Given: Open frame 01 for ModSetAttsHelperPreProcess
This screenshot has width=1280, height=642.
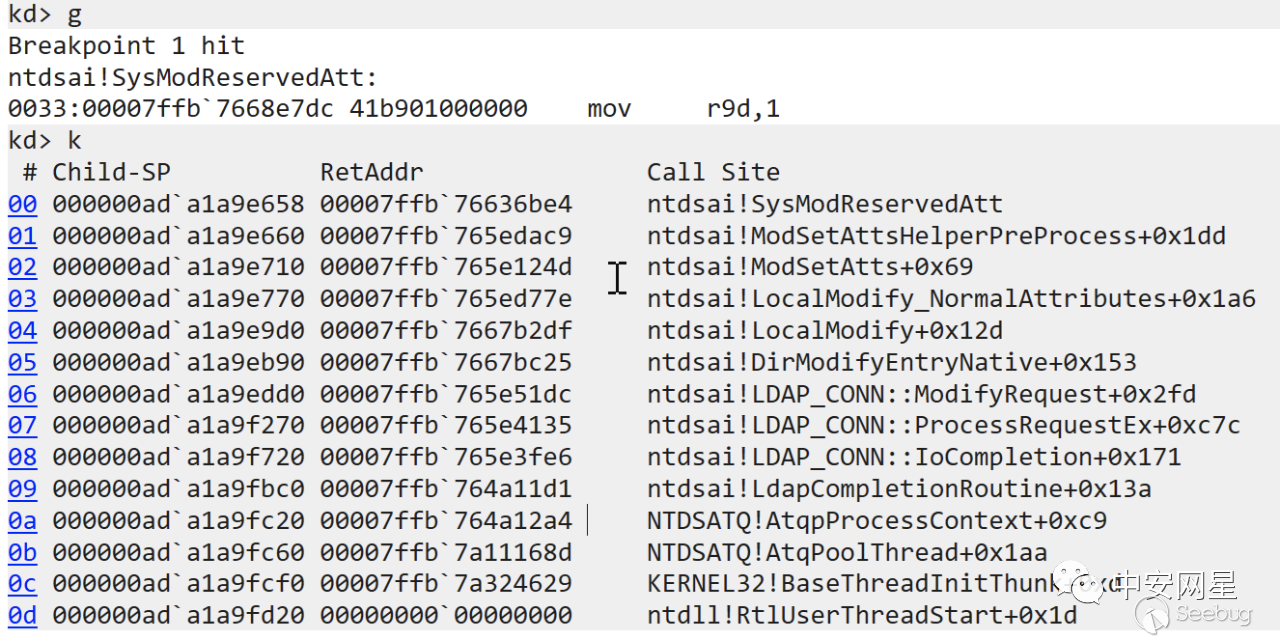Looking at the screenshot, I should pyautogui.click(x=22, y=237).
